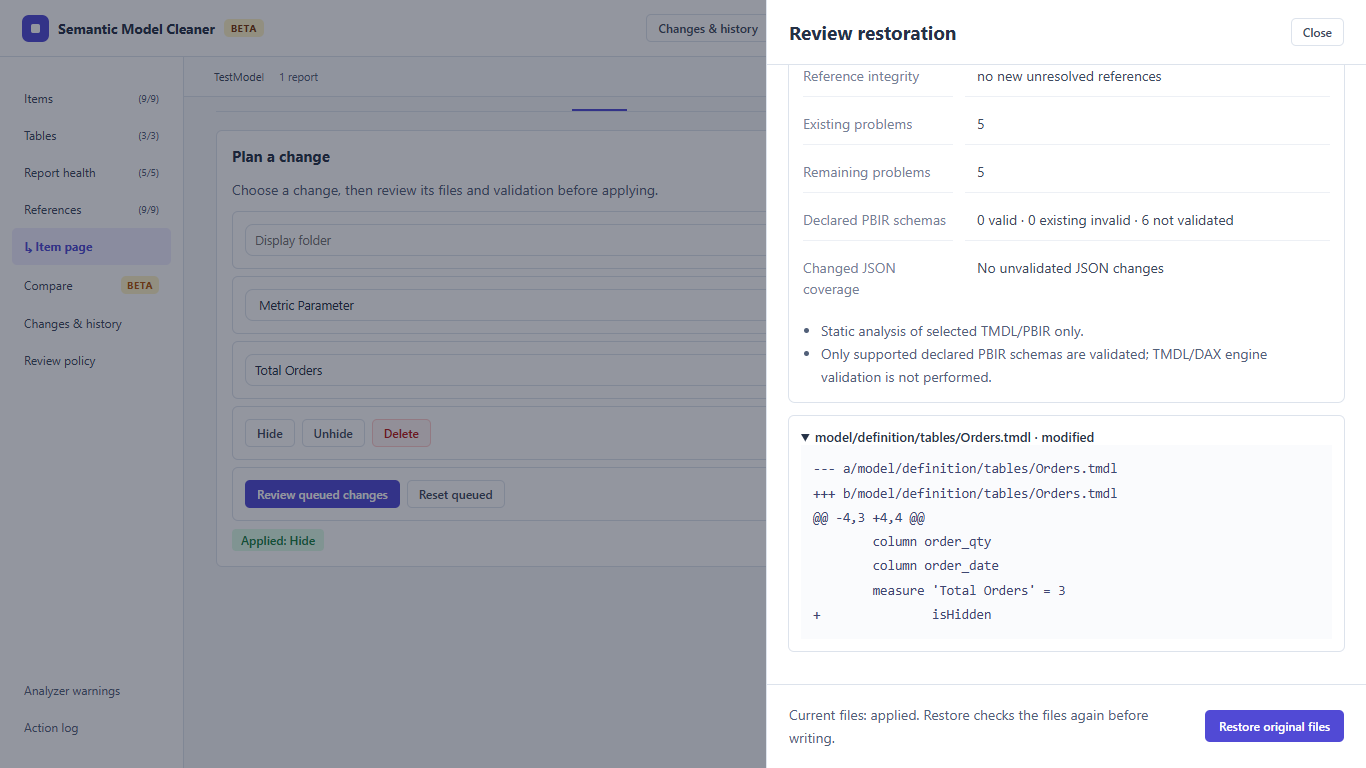1366x768 pixels.
Task: Click the Review restoration panel heading
Action: point(872,34)
